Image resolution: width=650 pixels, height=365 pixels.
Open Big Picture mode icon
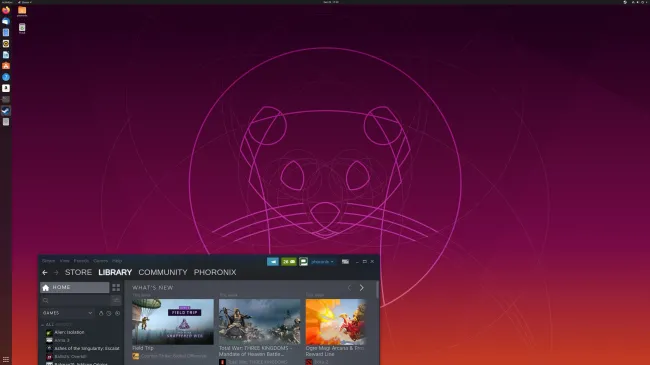tap(345, 262)
